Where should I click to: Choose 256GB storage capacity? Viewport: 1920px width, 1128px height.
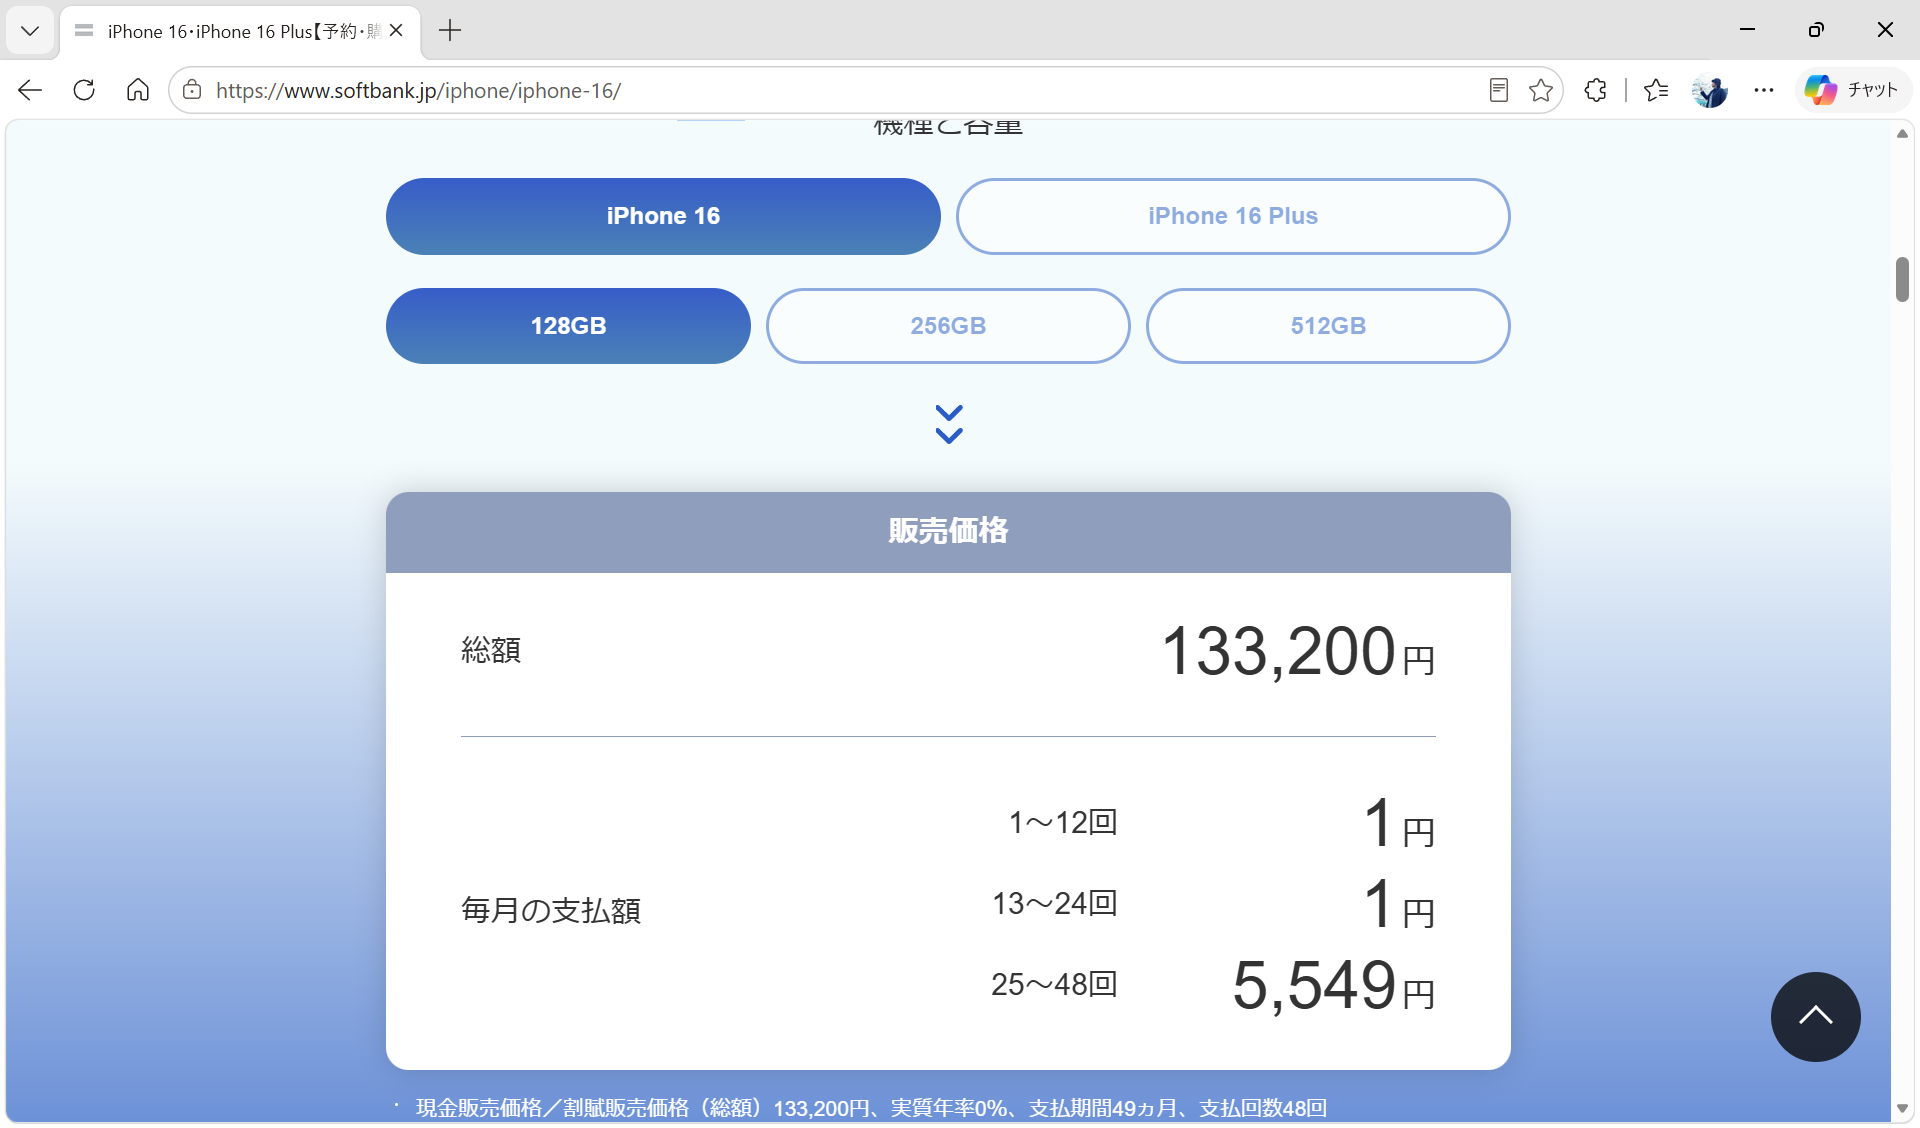948,326
